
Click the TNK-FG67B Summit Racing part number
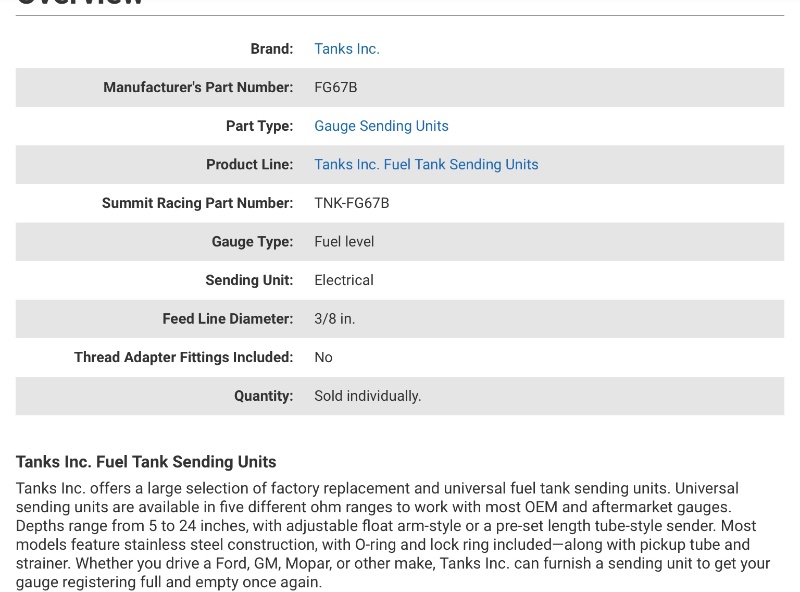(x=351, y=203)
